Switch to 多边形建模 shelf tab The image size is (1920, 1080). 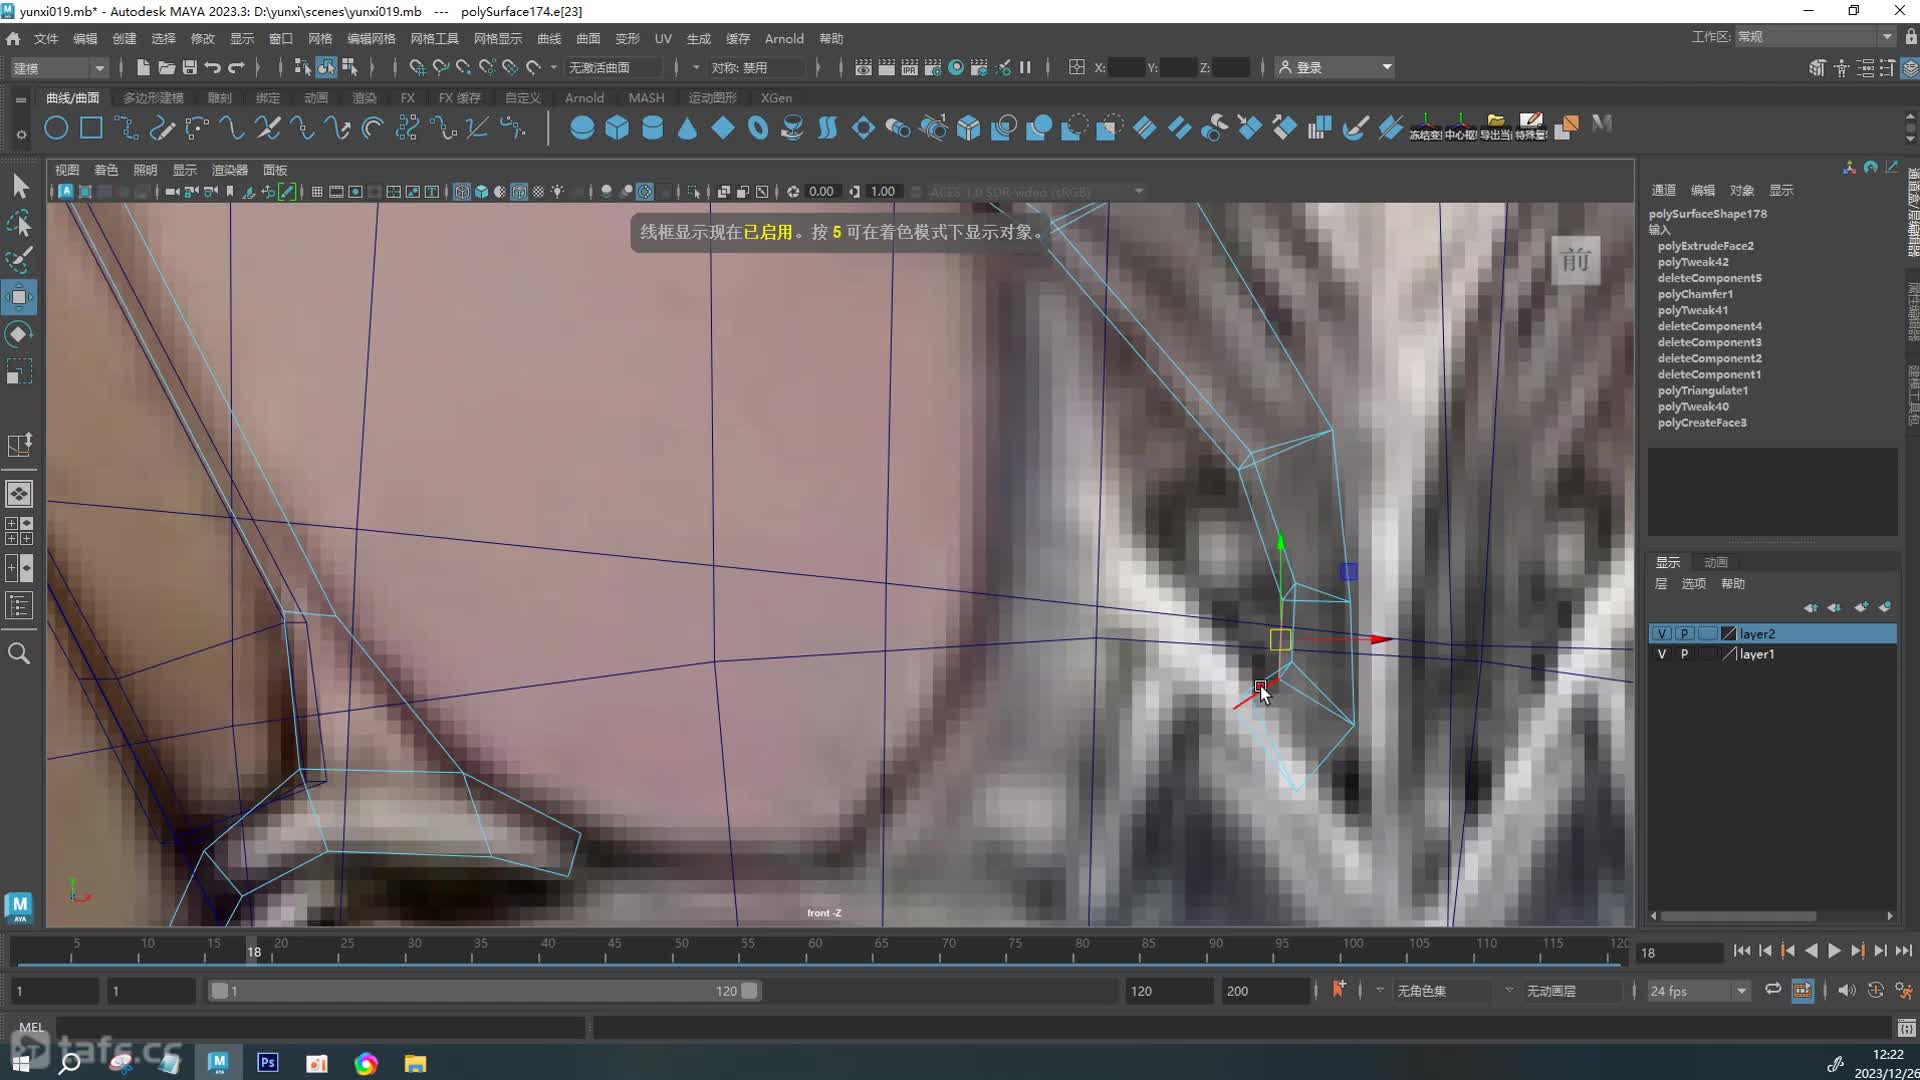(153, 98)
